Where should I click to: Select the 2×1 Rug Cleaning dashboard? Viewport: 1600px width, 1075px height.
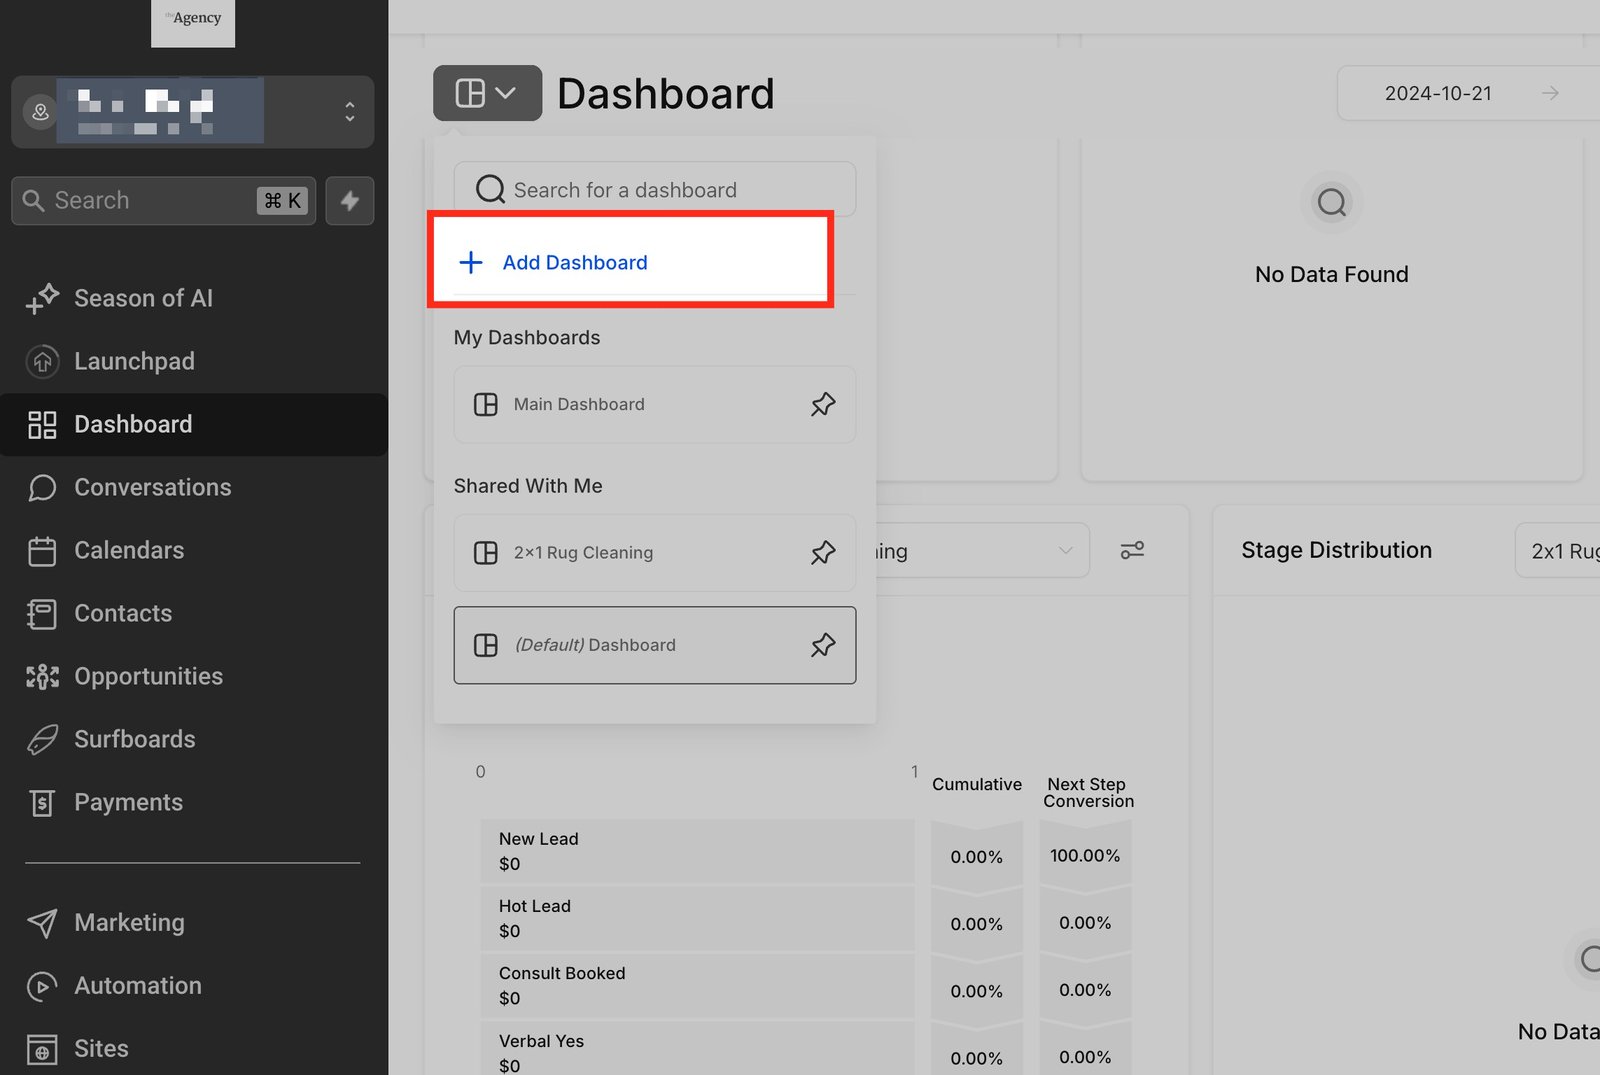[x=583, y=553]
